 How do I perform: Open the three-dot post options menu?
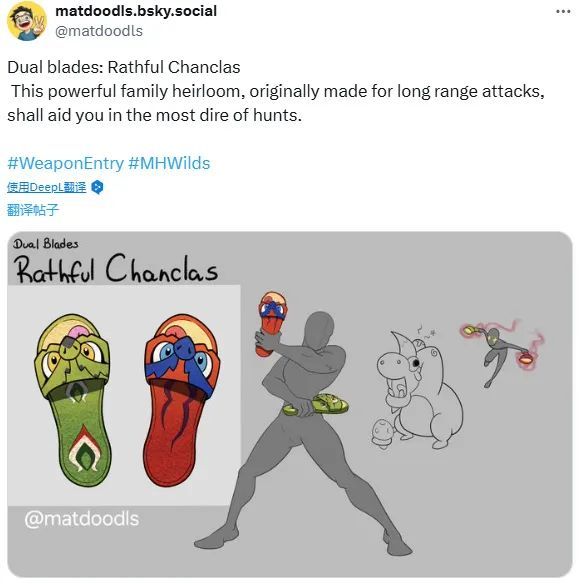[x=563, y=12]
